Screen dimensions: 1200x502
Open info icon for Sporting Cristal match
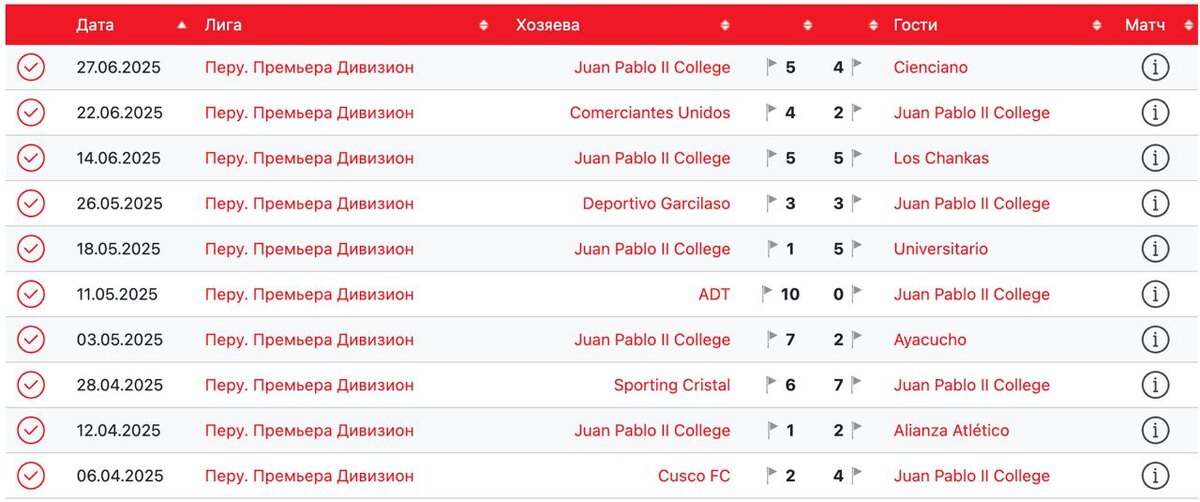1155,385
